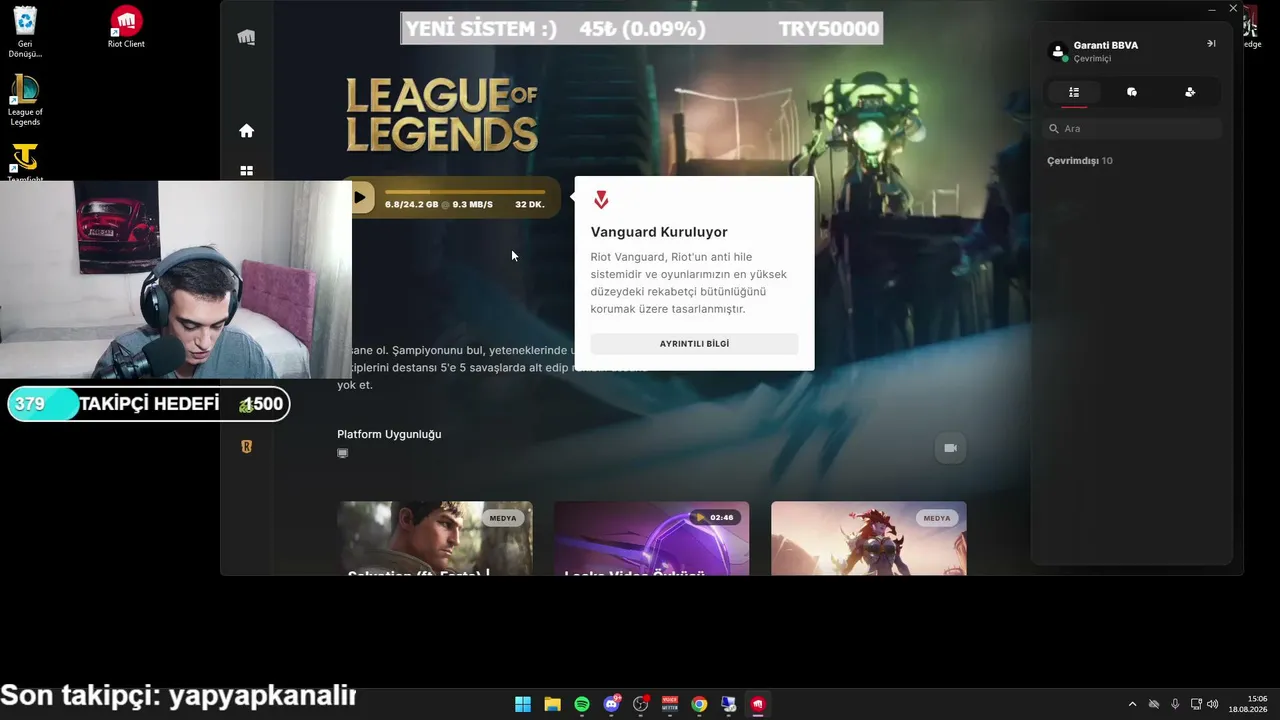This screenshot has height=720, width=1280.
Task: Click the League of Legends download progress bar
Action: pyautogui.click(x=465, y=192)
